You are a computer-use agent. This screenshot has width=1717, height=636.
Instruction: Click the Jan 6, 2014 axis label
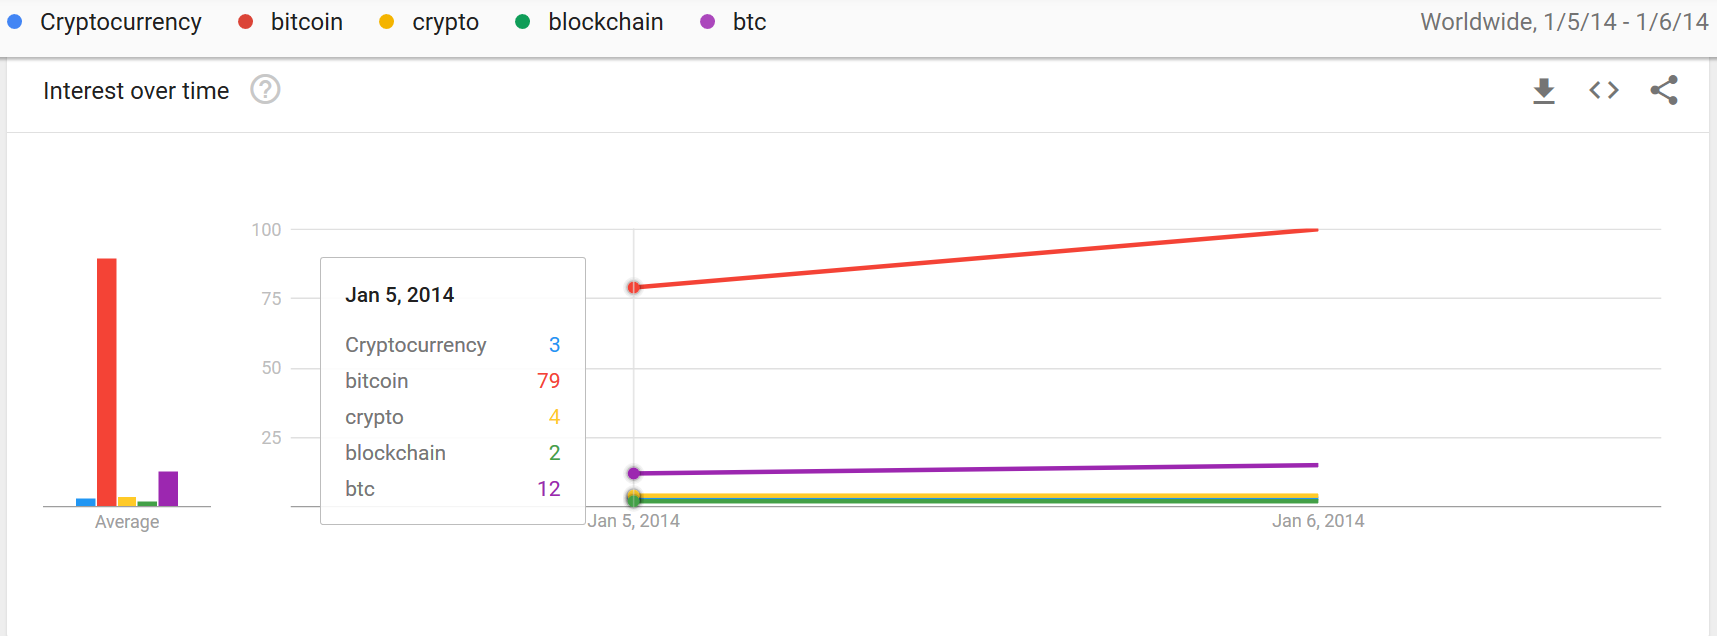pos(1318,521)
